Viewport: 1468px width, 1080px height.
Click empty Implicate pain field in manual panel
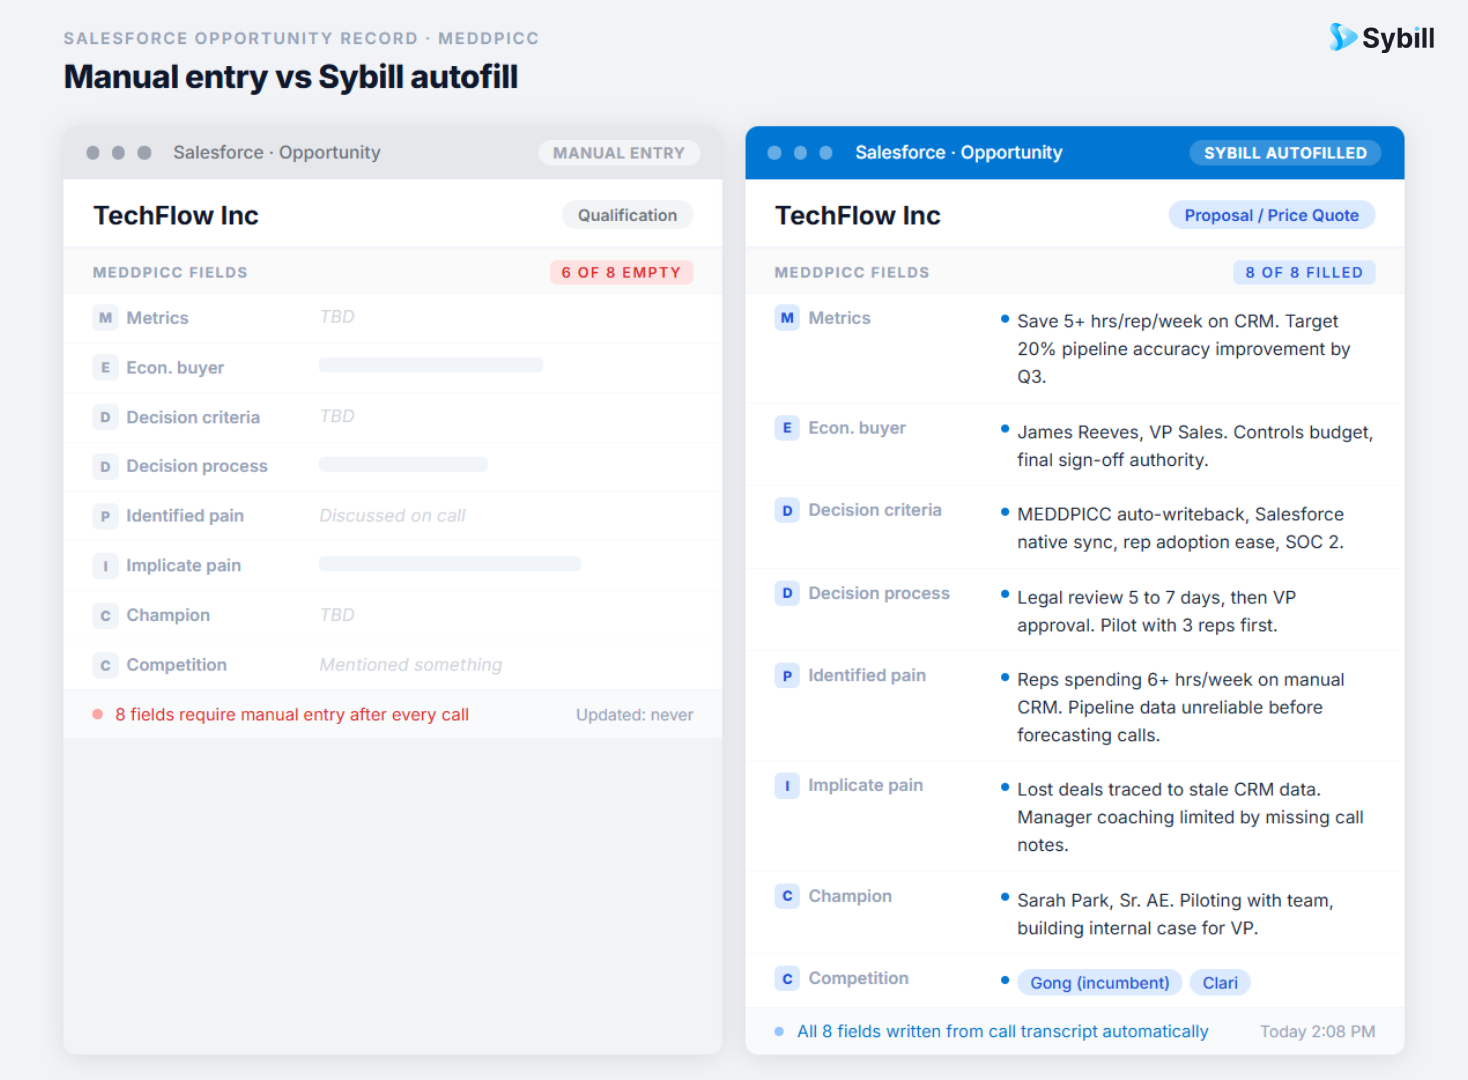[450, 564]
